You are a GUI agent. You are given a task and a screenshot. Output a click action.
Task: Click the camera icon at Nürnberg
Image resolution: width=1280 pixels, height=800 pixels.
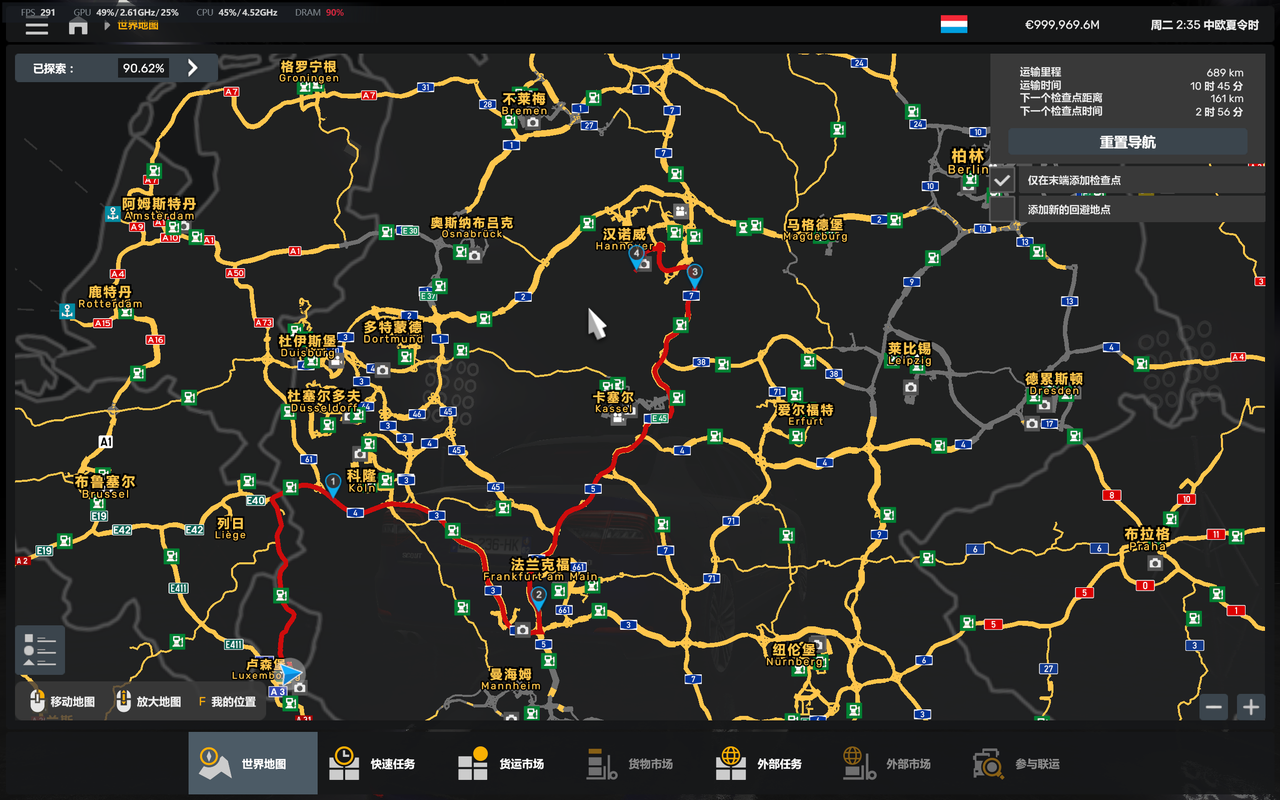coord(818,643)
